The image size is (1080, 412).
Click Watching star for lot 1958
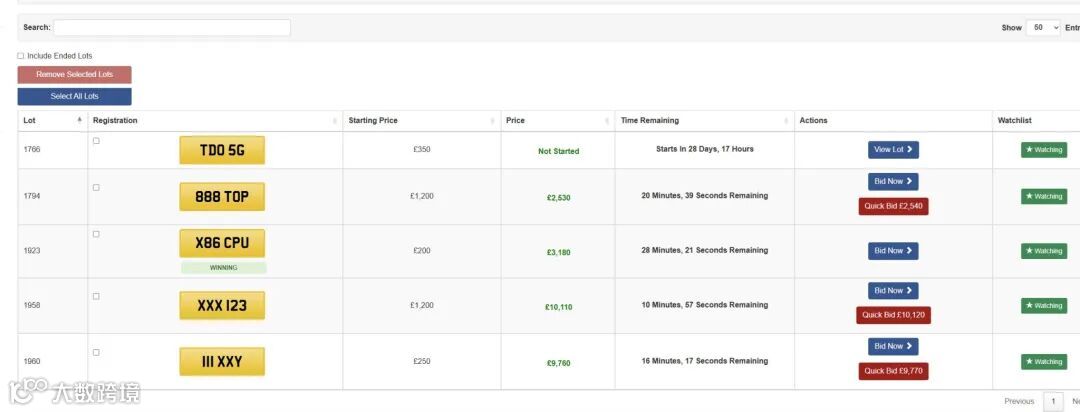(1043, 306)
